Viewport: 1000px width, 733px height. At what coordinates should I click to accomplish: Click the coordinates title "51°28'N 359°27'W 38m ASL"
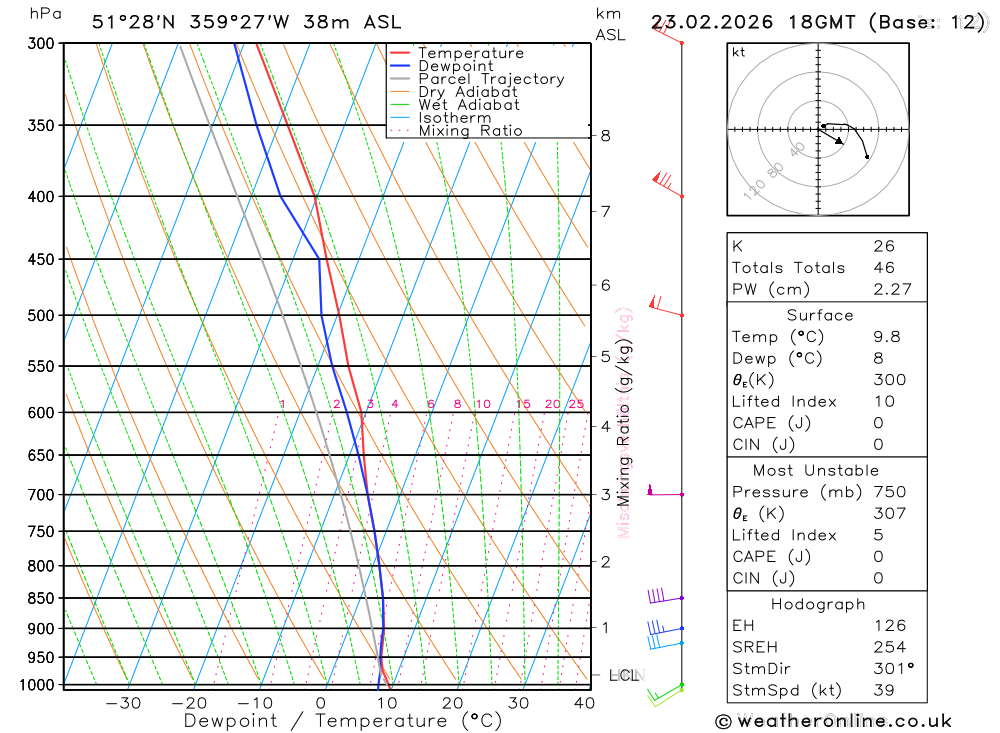[x=247, y=22]
